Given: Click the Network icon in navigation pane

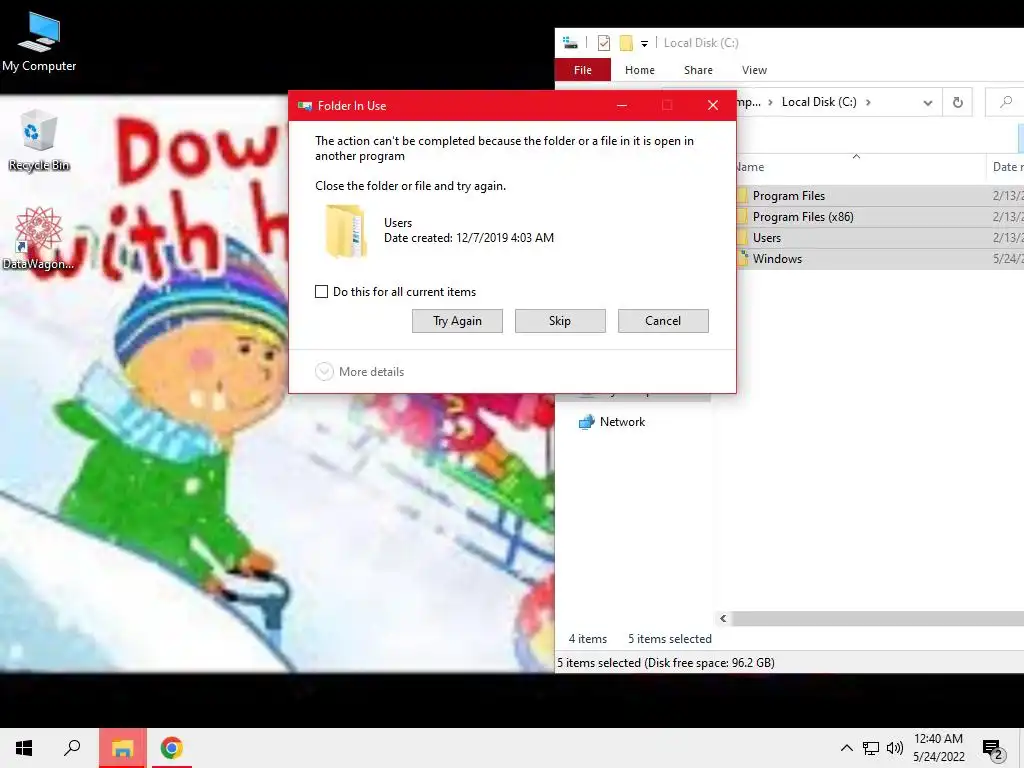Looking at the screenshot, I should tap(586, 422).
